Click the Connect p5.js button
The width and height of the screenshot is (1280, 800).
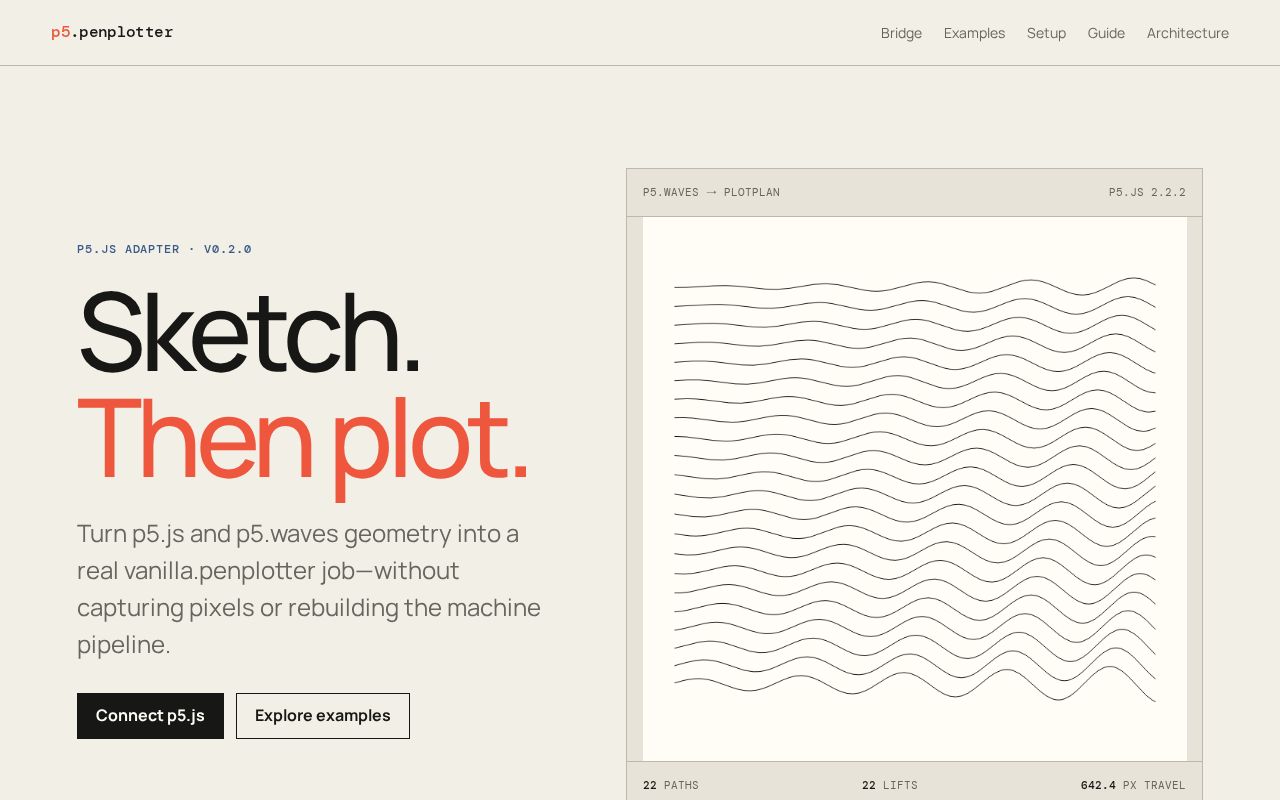point(150,716)
